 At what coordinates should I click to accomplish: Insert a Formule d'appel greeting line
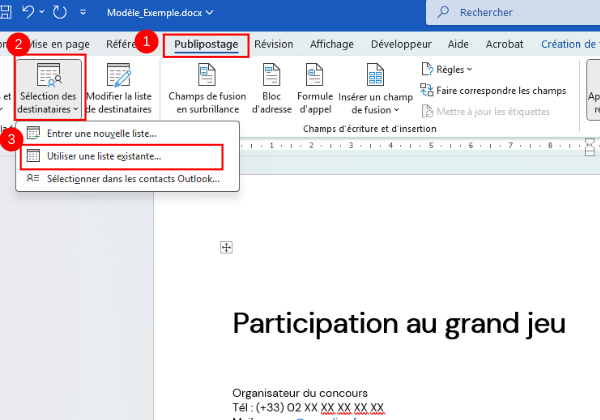[315, 88]
